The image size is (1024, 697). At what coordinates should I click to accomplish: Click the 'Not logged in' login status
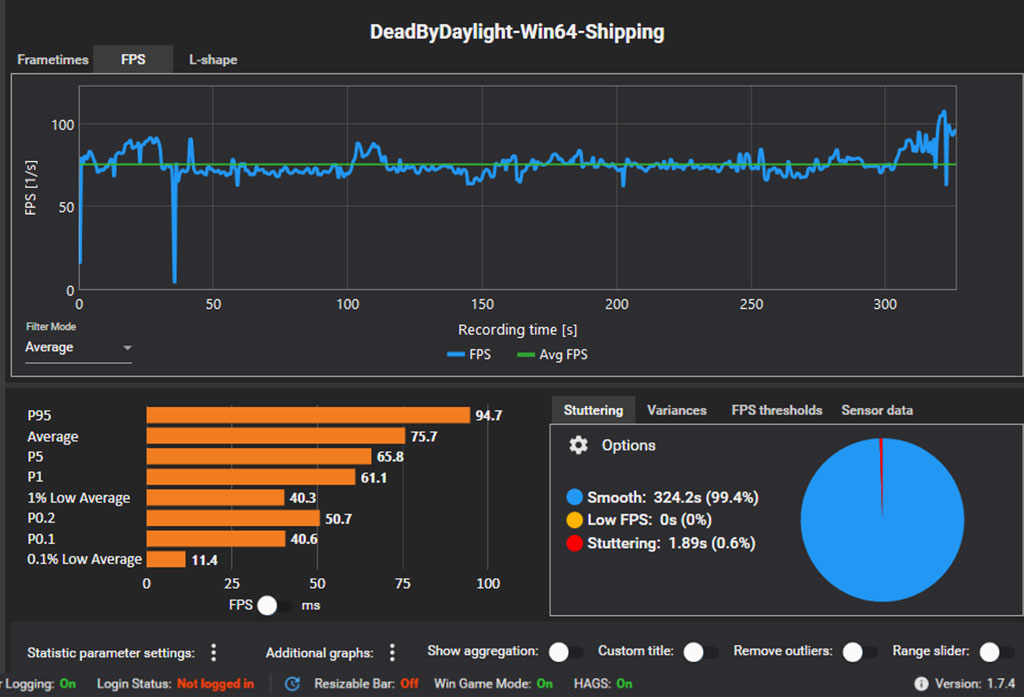(215, 684)
